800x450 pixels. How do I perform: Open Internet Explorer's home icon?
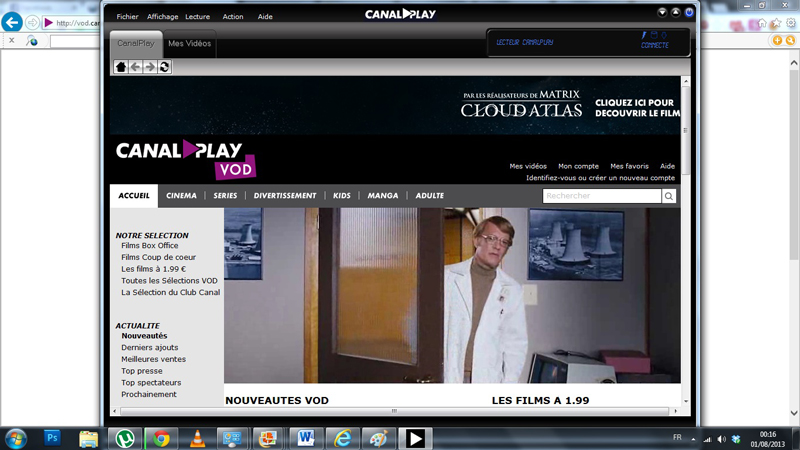click(x=762, y=23)
